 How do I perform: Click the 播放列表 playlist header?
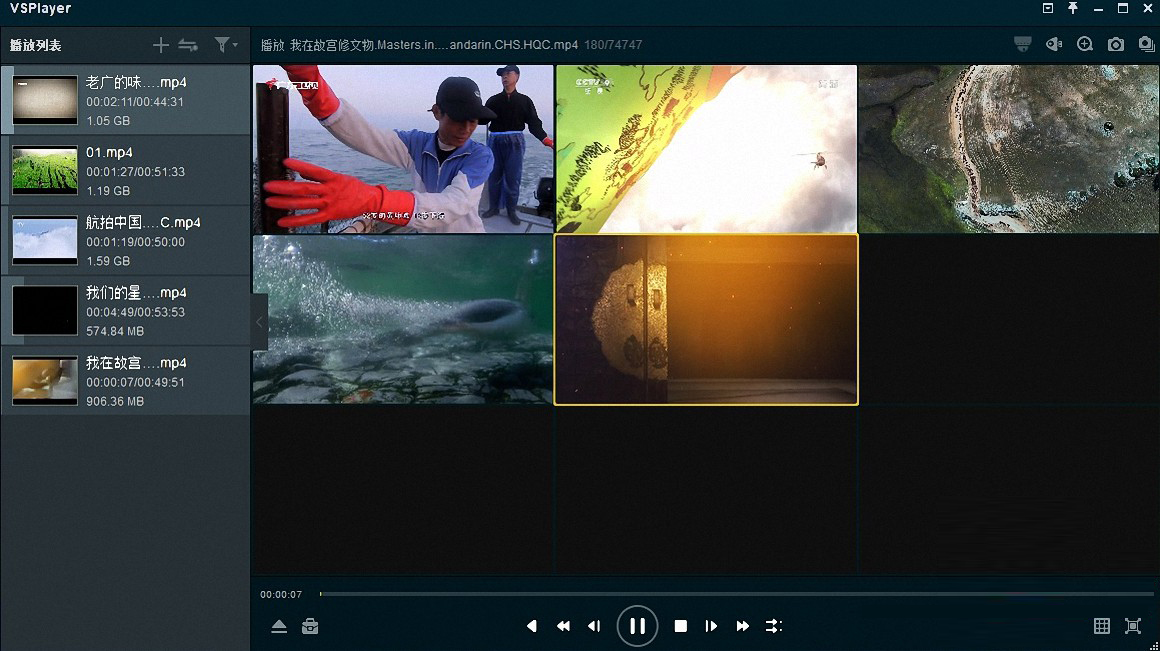[x=36, y=46]
